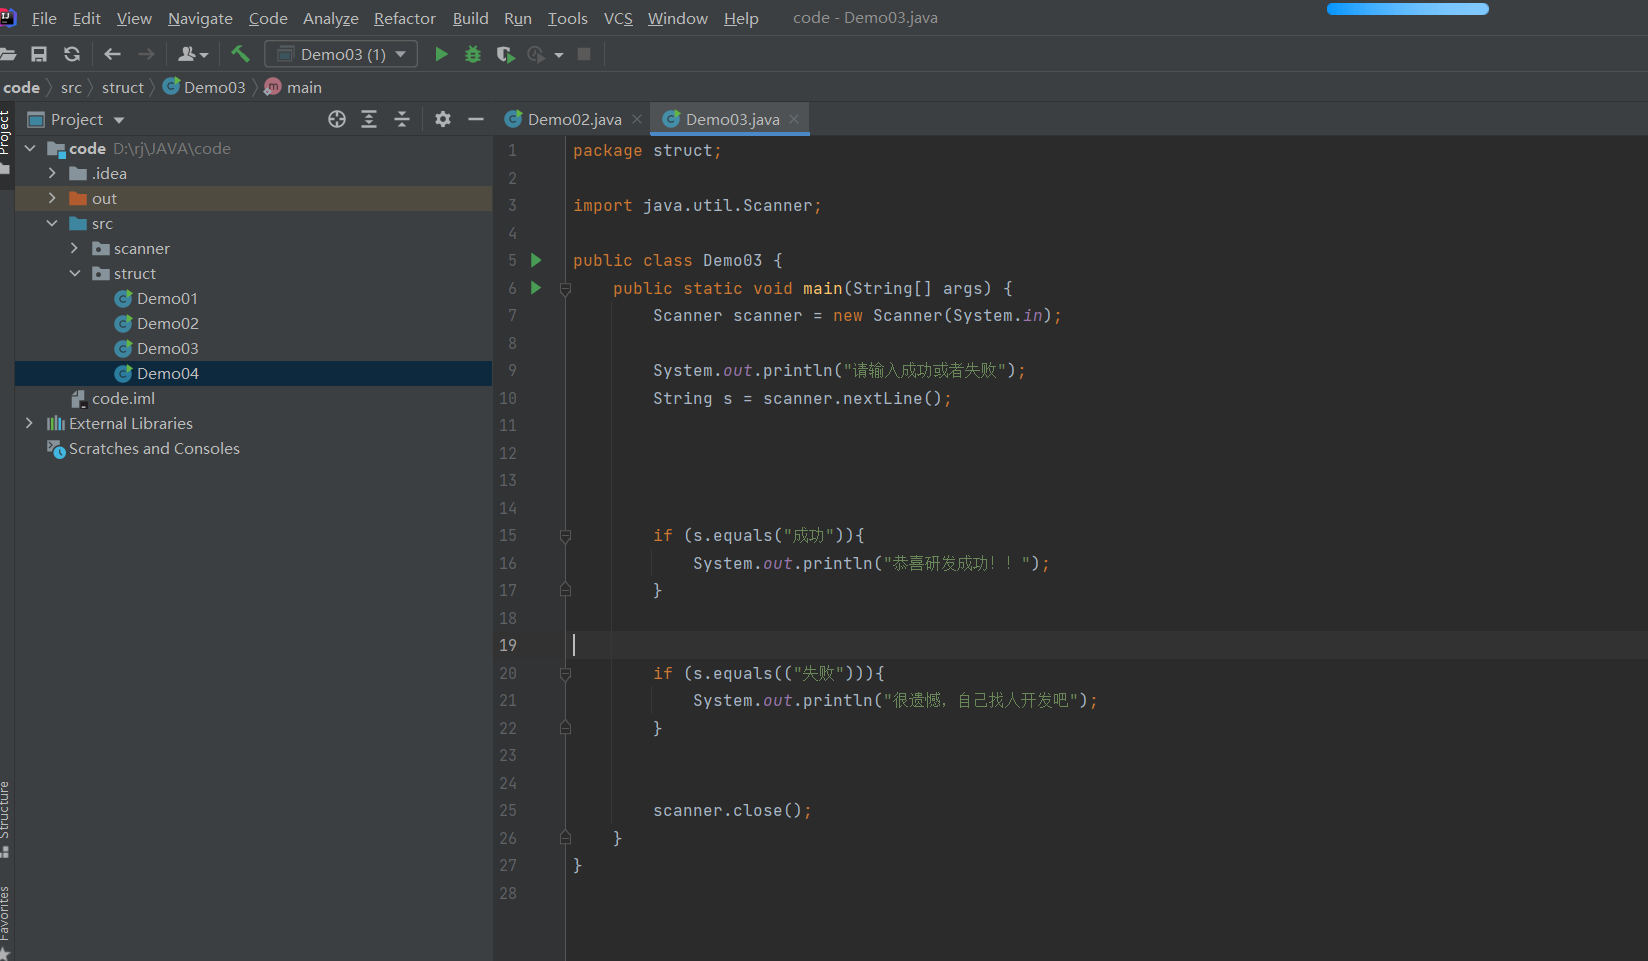Click the Synchronize refresh icon
Image resolution: width=1648 pixels, height=961 pixels.
72,54
